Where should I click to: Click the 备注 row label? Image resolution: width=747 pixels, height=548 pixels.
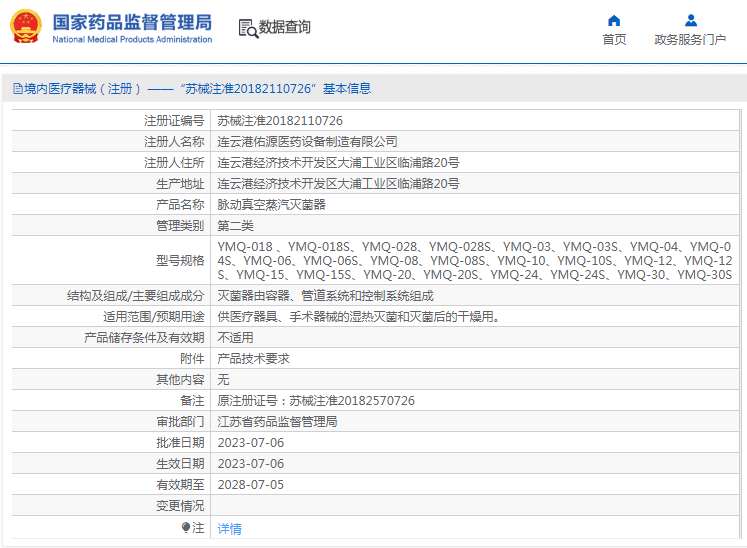coord(192,401)
